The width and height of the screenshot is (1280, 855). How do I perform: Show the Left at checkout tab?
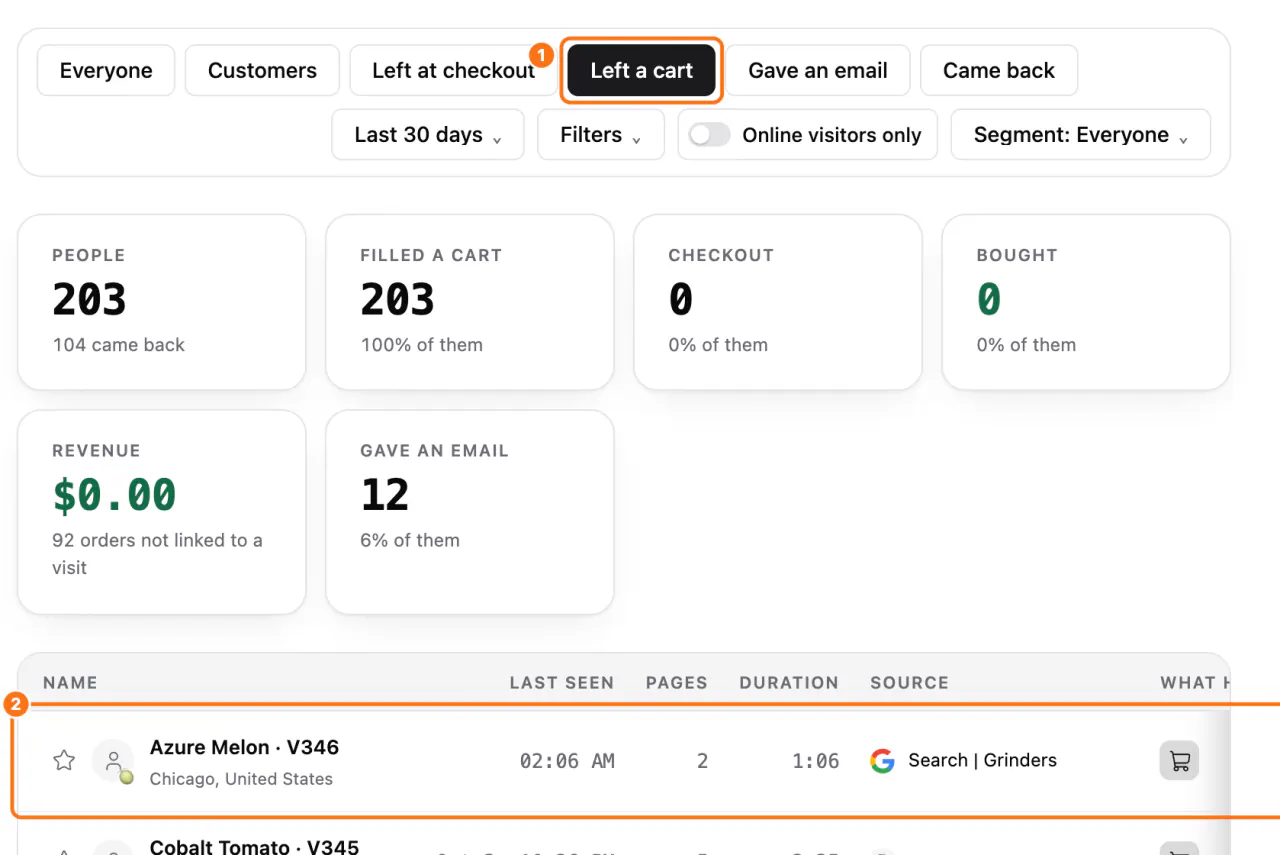click(453, 71)
